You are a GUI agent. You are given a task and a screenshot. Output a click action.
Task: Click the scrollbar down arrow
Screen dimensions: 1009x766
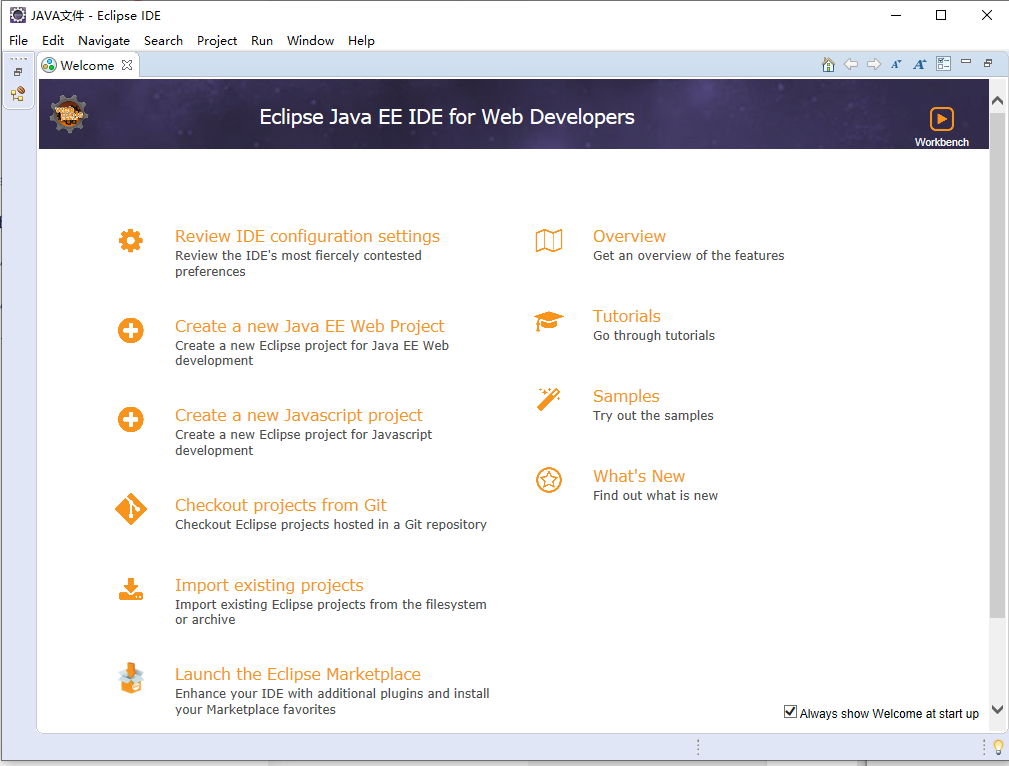tap(997, 709)
